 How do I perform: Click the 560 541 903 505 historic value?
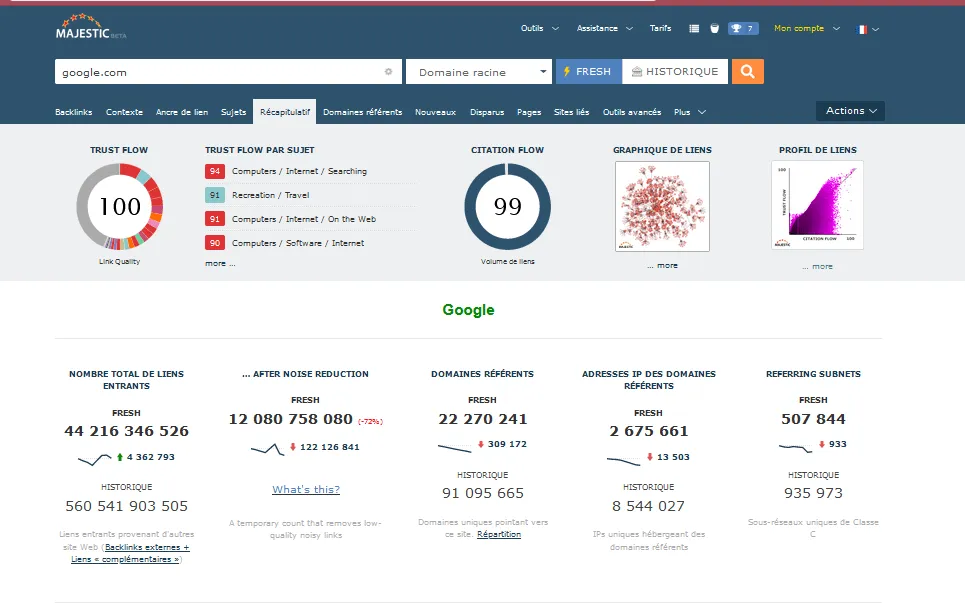(x=126, y=506)
